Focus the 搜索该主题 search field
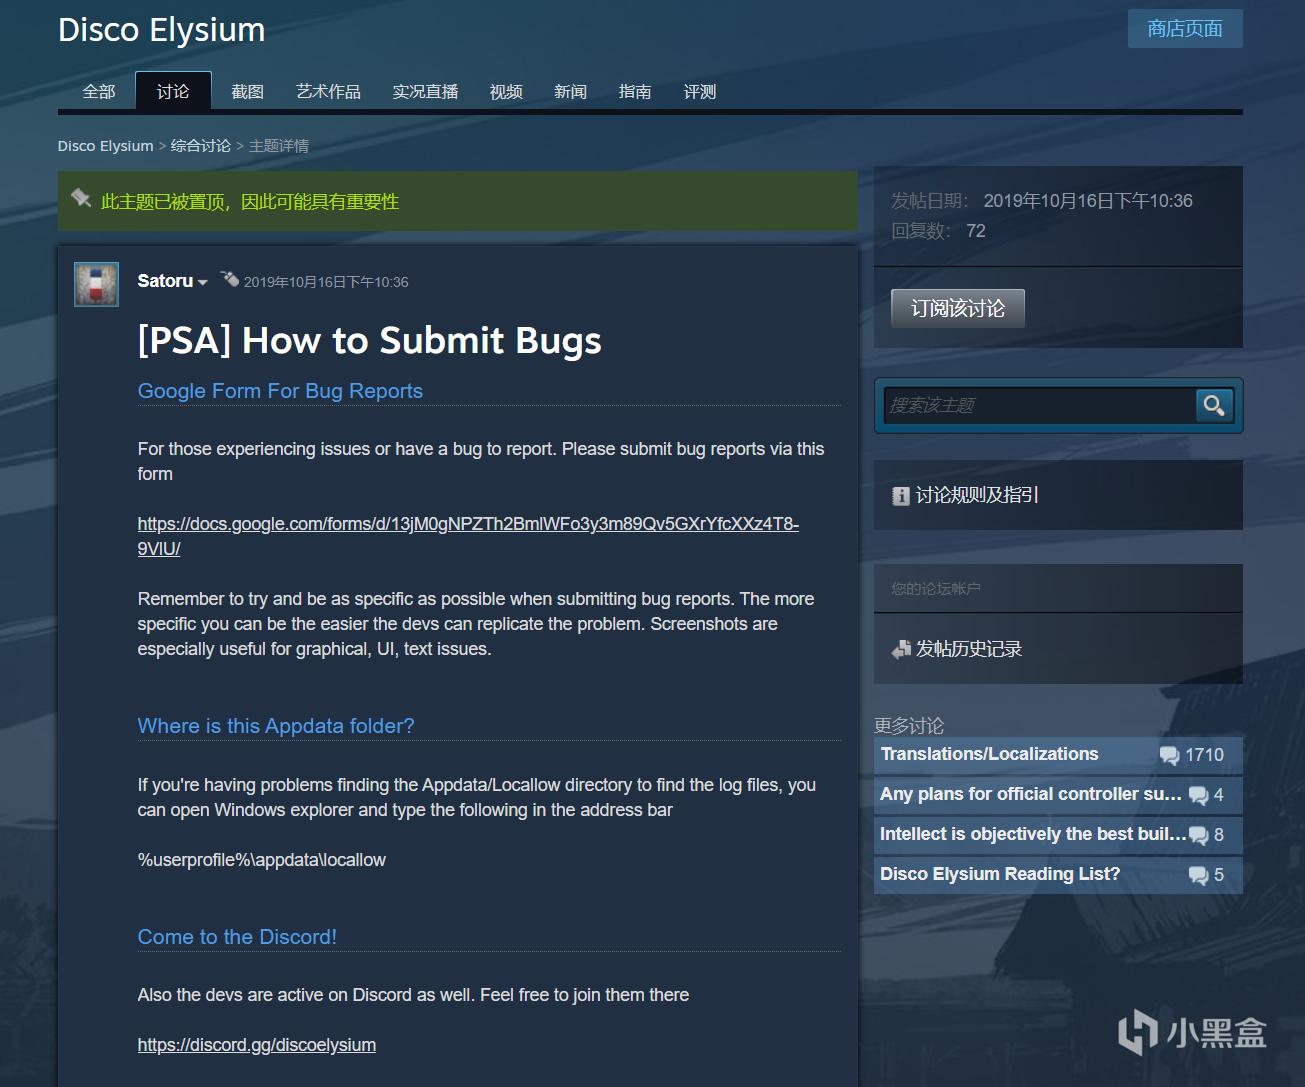 click(x=1040, y=405)
